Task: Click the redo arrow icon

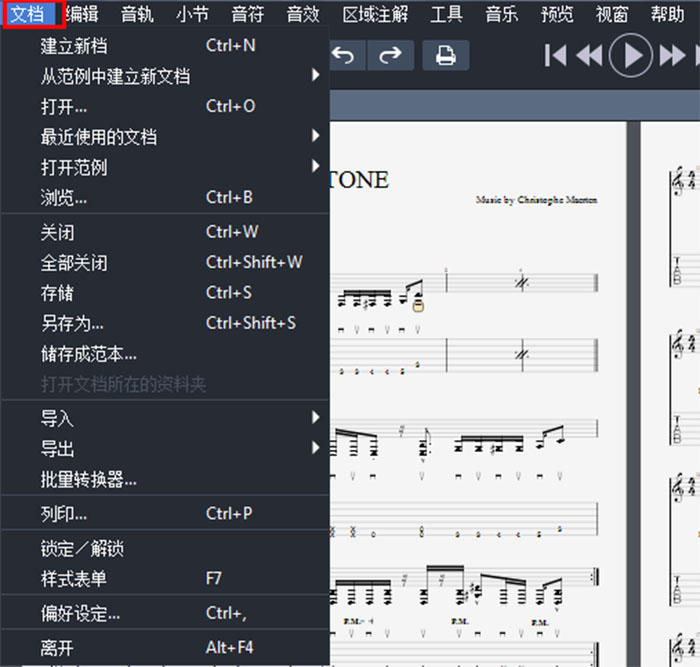Action: pos(390,55)
